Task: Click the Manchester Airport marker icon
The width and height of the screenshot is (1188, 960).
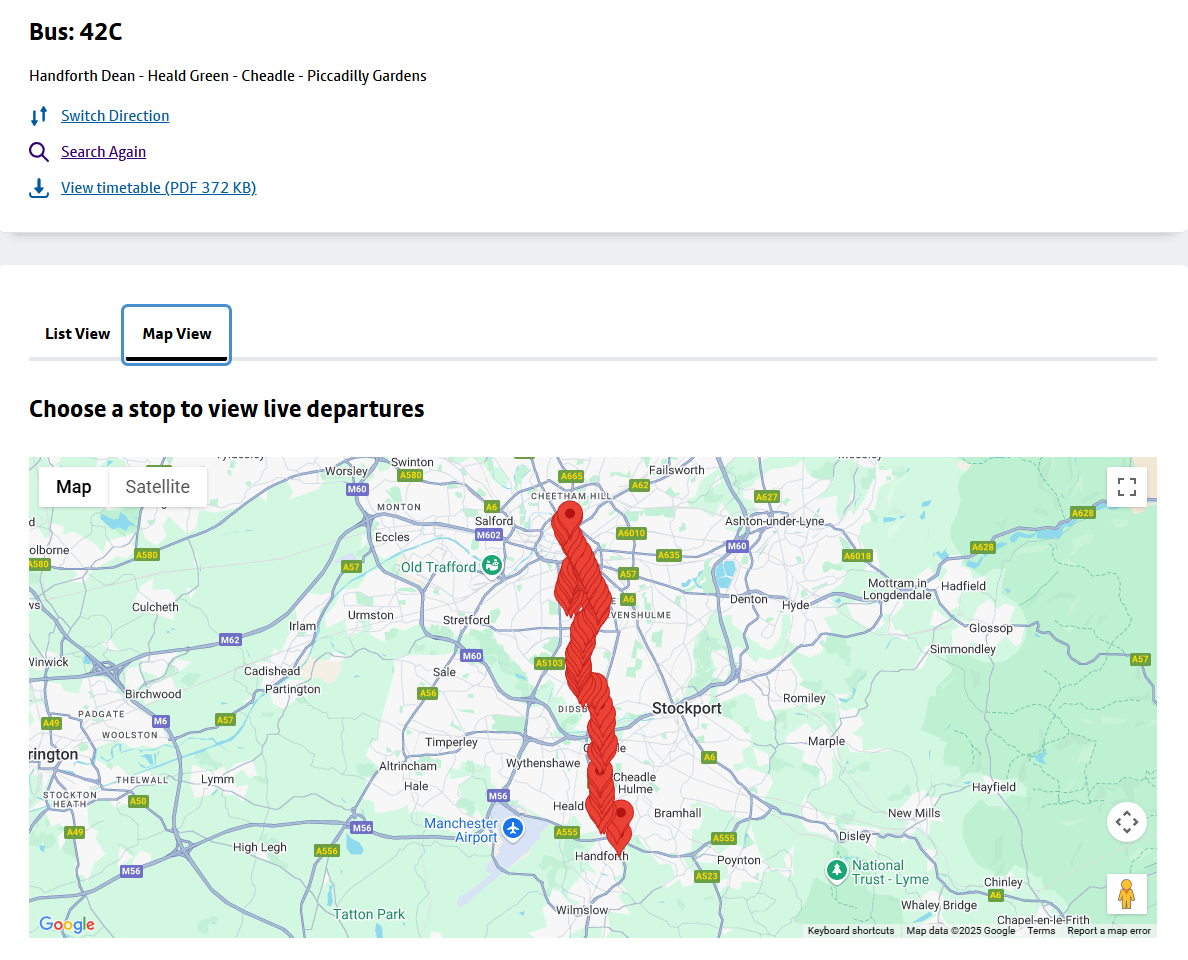Action: tap(513, 828)
